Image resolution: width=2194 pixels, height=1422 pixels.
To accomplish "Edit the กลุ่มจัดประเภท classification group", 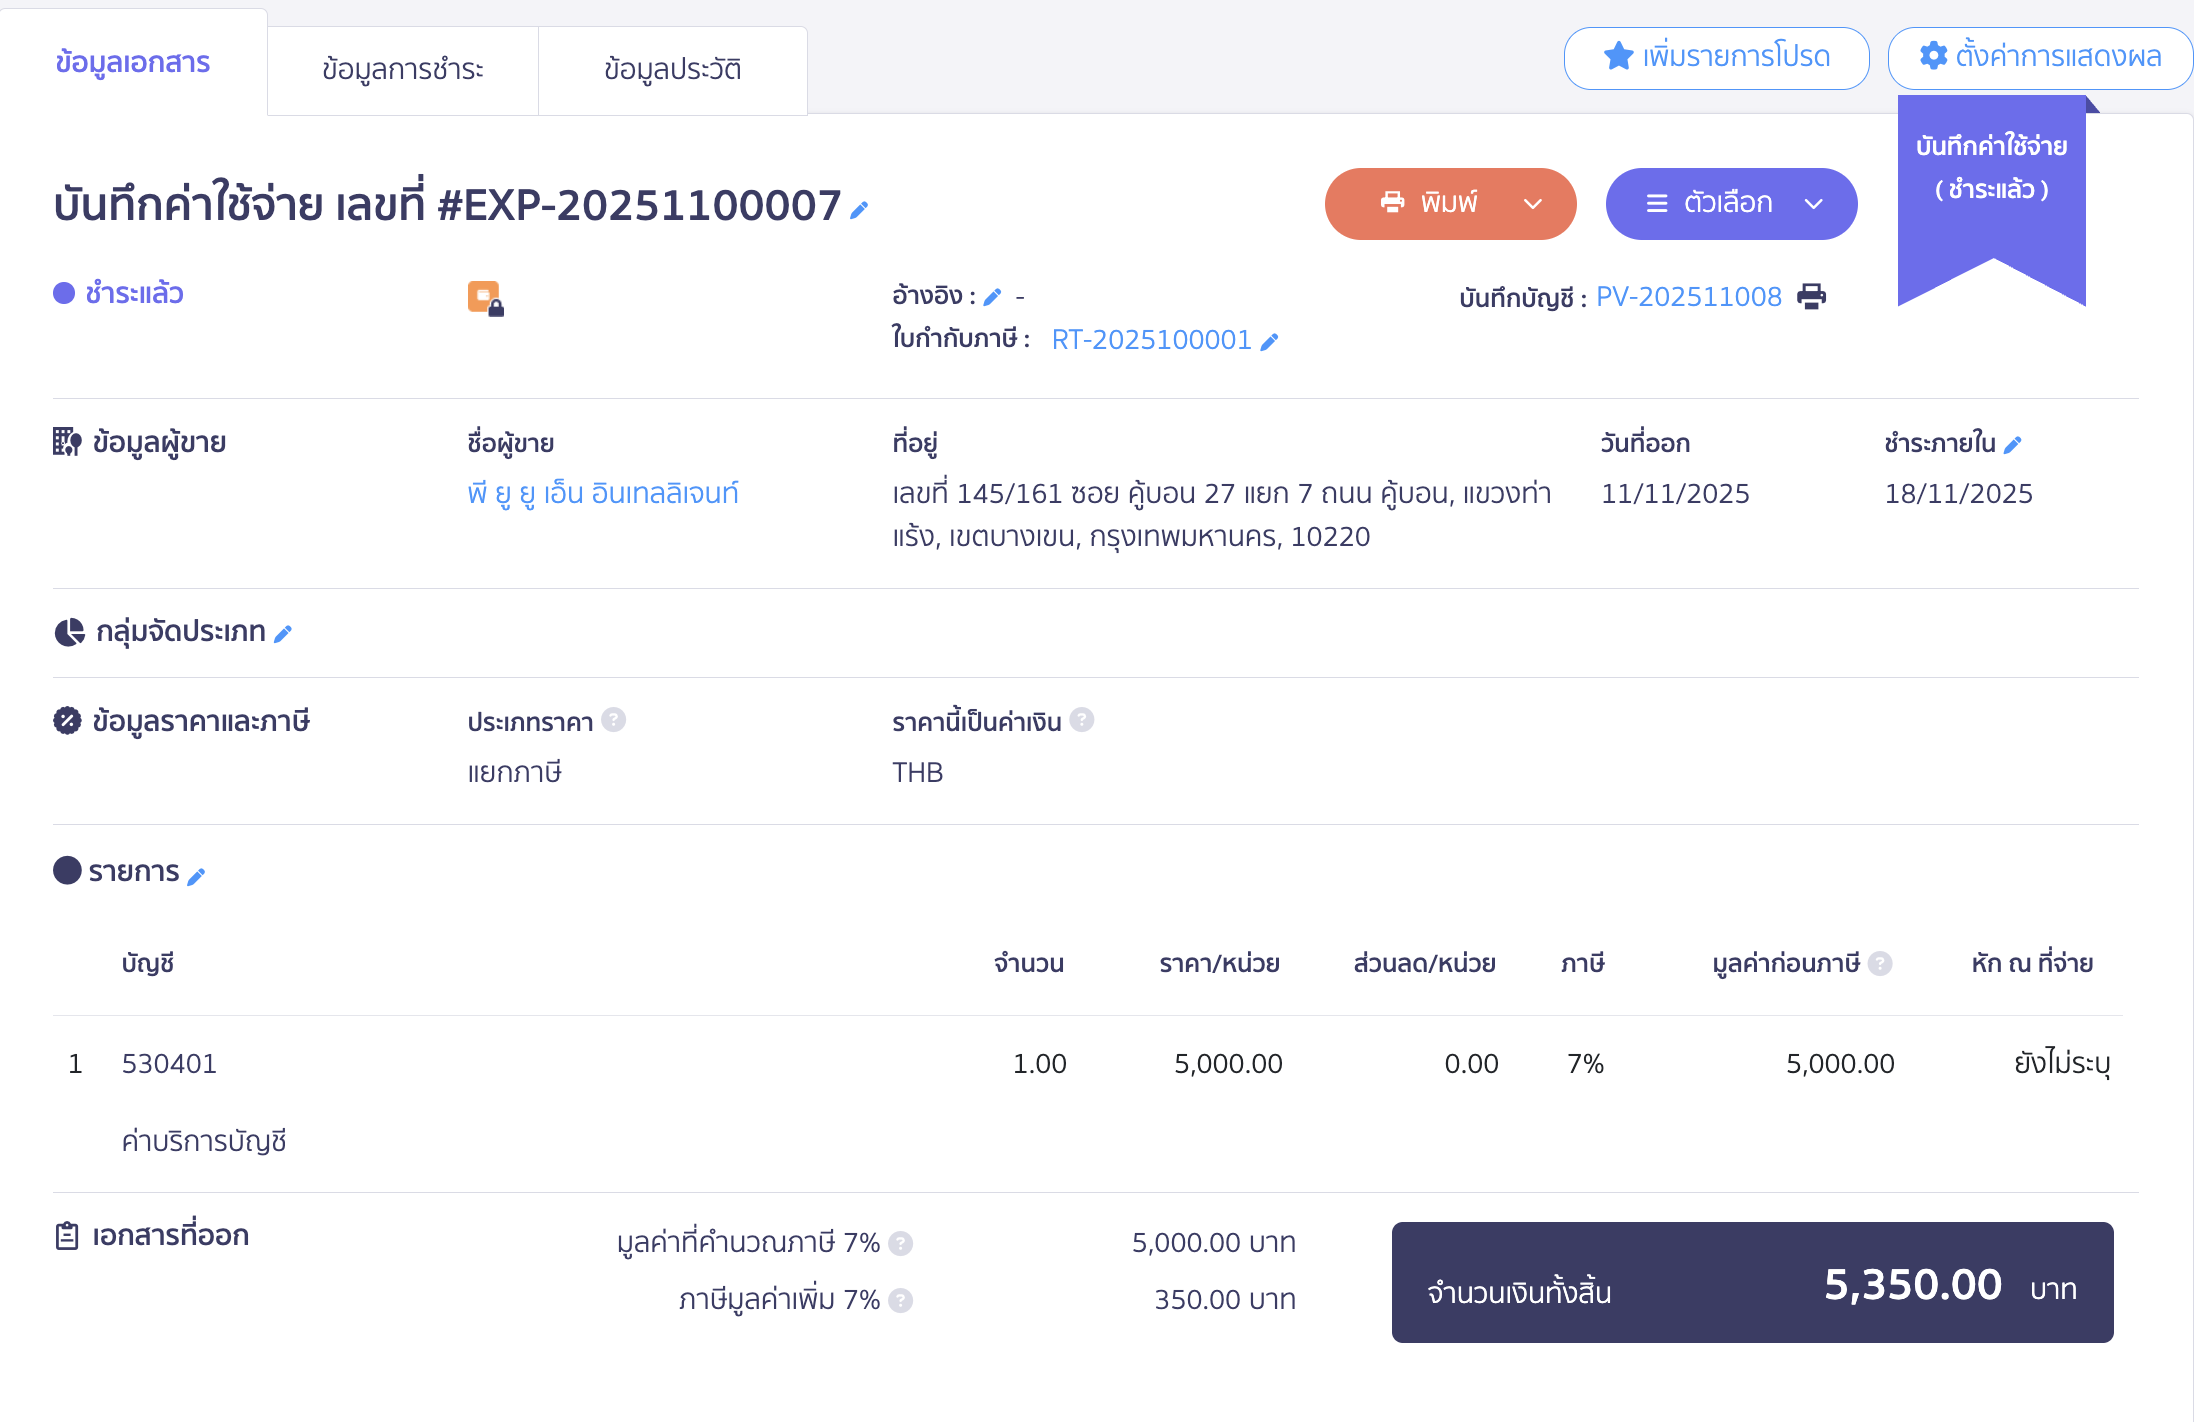I will (283, 633).
